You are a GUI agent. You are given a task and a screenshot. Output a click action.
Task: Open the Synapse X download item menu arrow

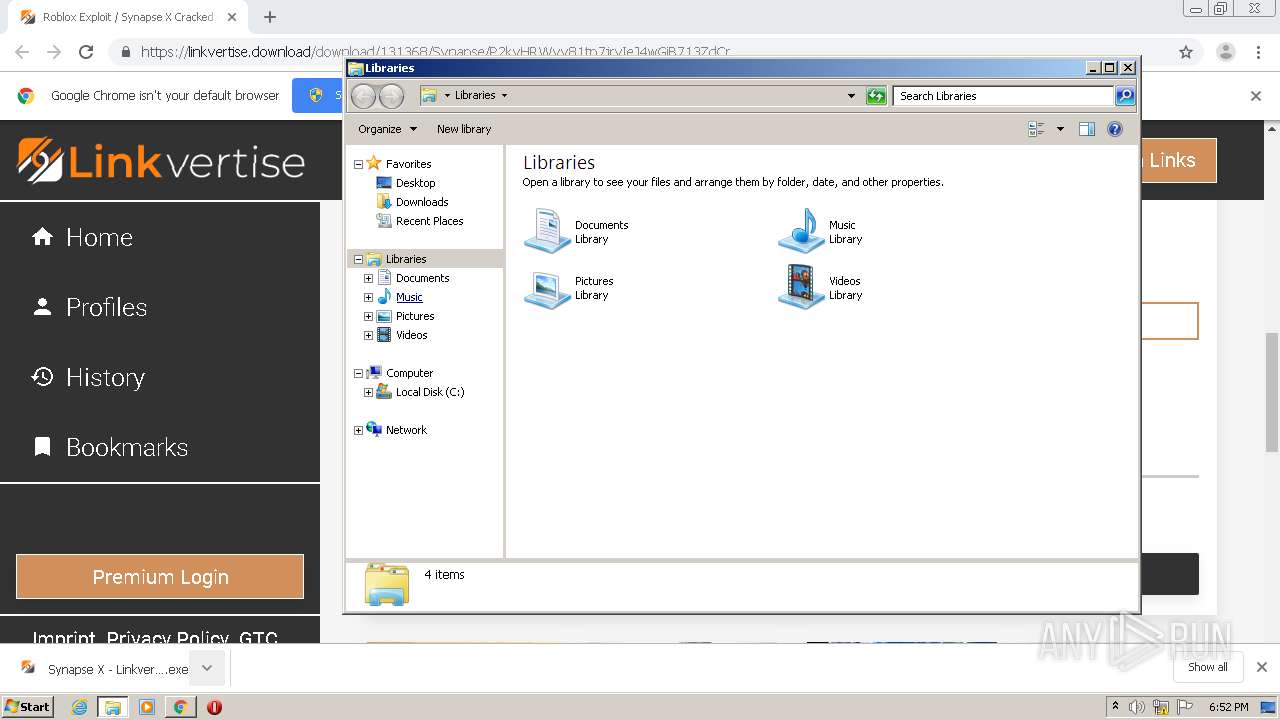(207, 668)
